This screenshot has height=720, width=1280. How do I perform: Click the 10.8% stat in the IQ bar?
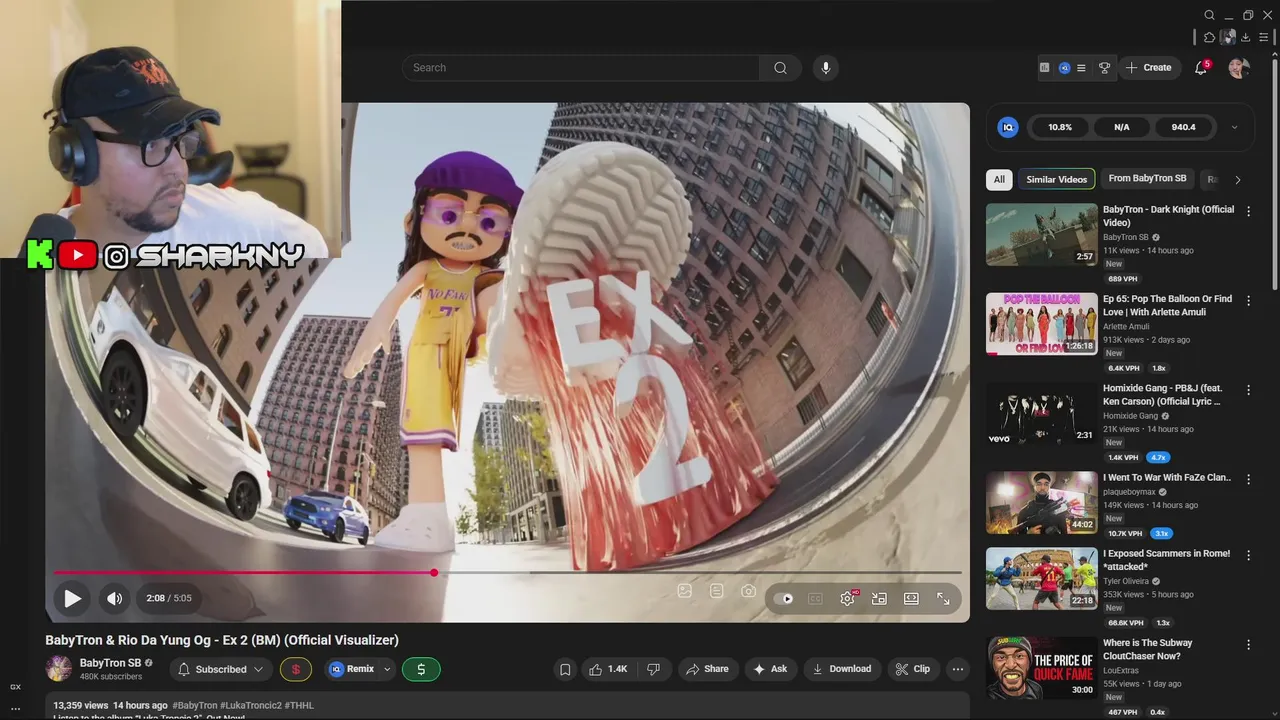pyautogui.click(x=1060, y=127)
